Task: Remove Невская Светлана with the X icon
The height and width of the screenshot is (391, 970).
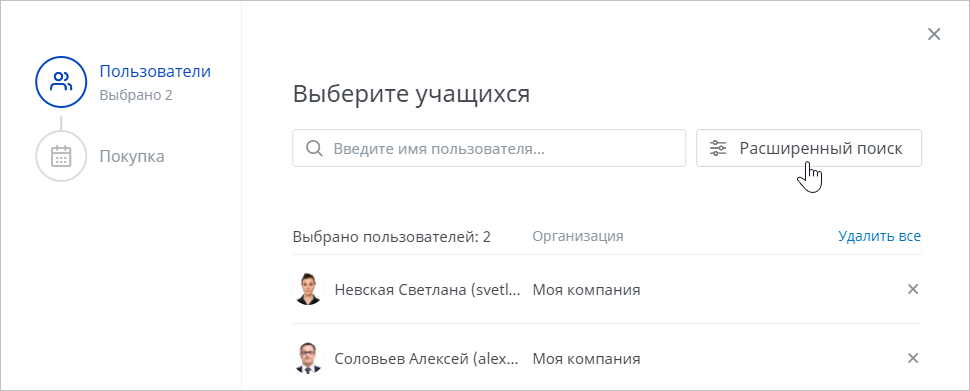Action: [x=912, y=289]
